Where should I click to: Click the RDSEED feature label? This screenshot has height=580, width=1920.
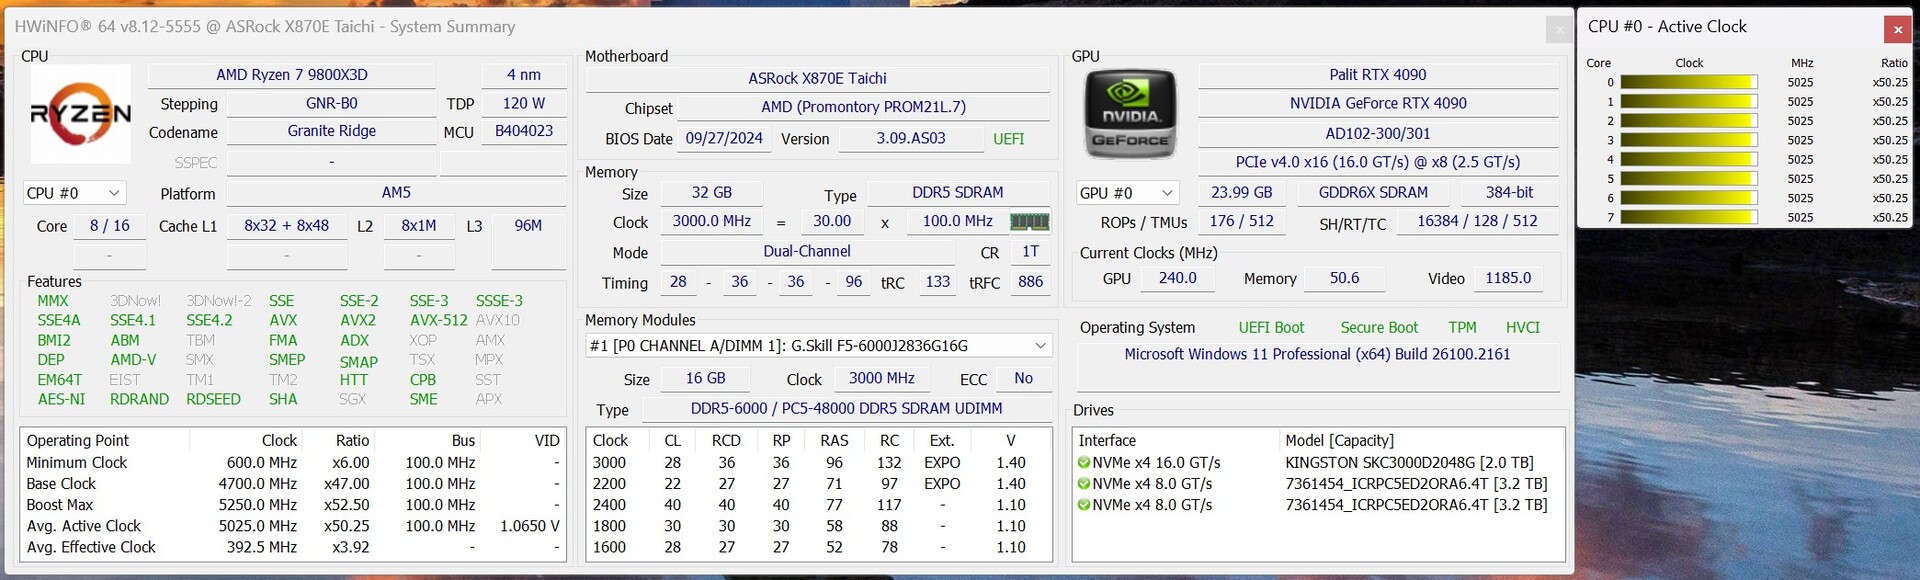pos(213,400)
